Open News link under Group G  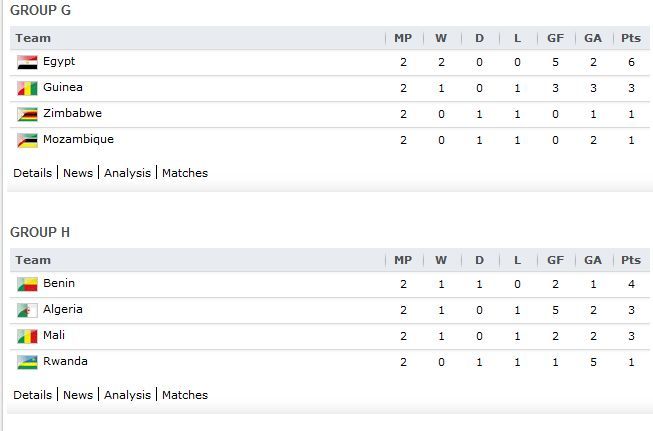coord(78,173)
